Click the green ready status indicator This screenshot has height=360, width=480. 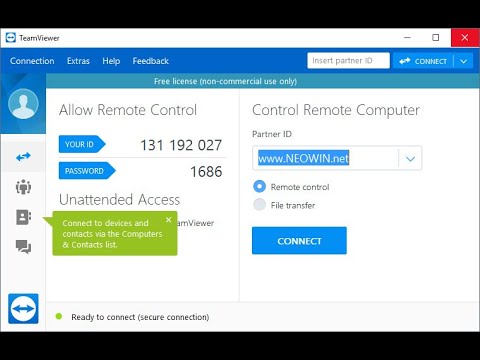click(x=59, y=316)
